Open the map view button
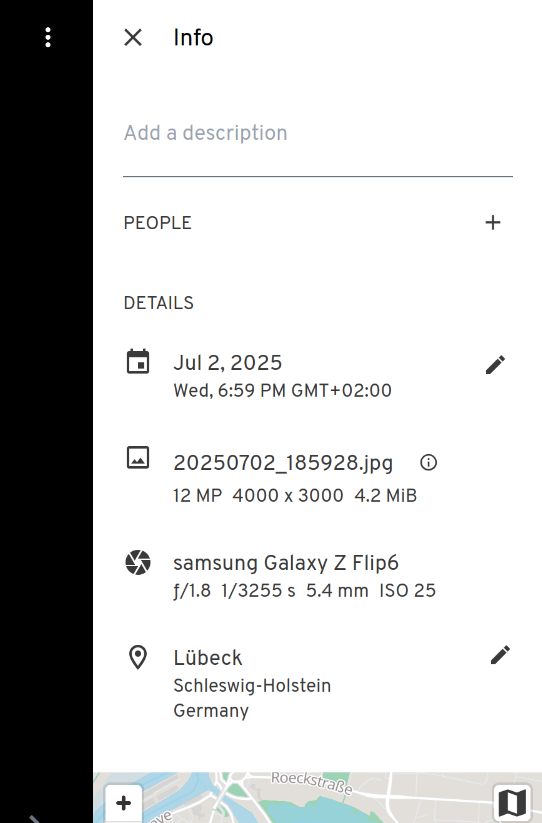This screenshot has height=823, width=542. [x=512, y=803]
